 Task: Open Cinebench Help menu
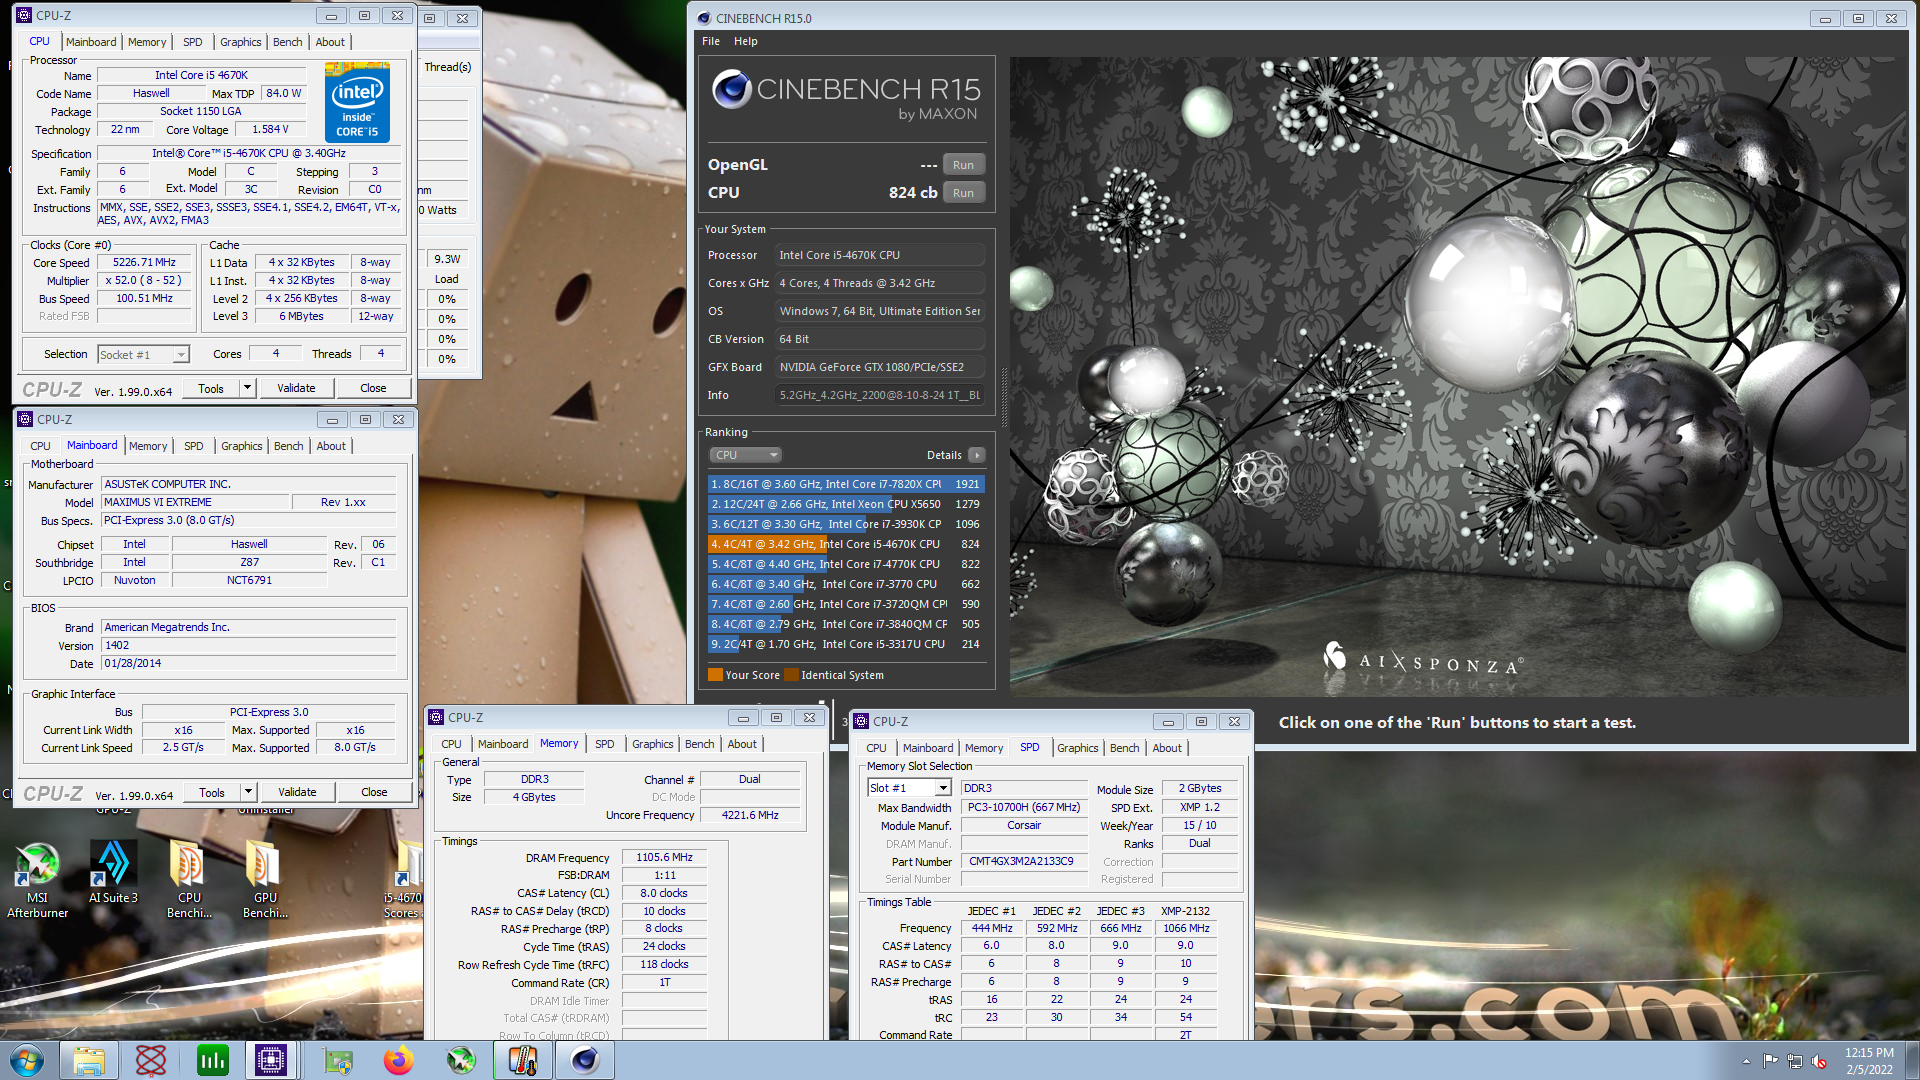[x=745, y=41]
